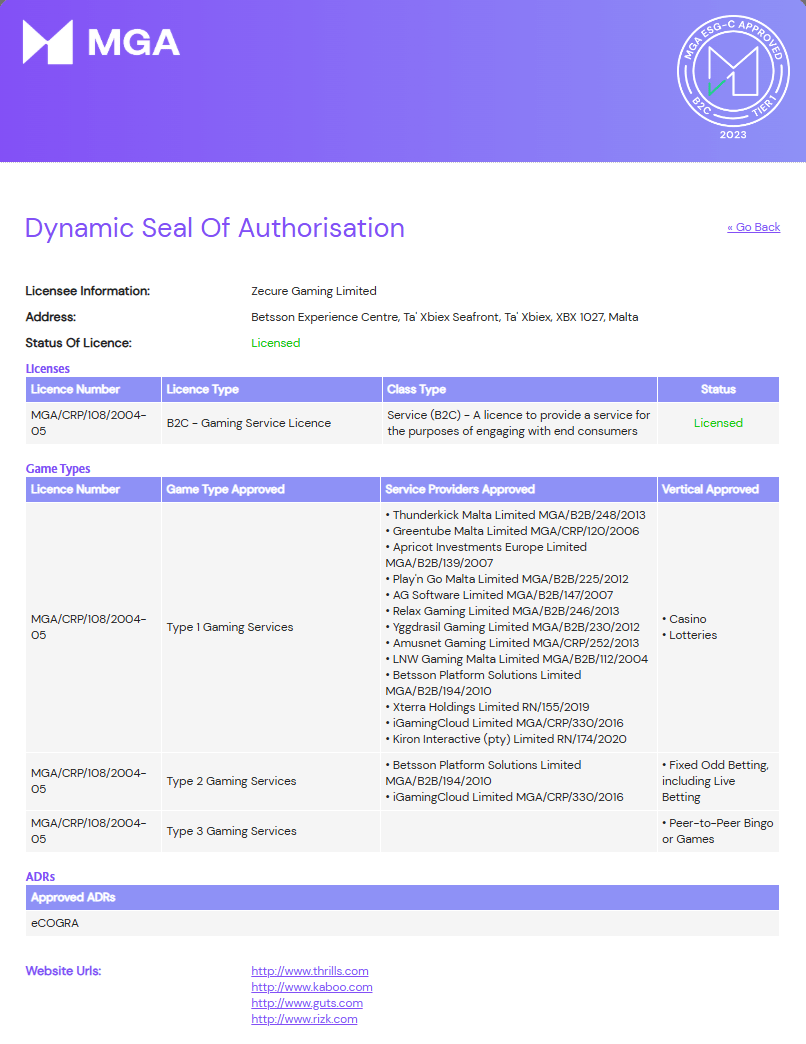Click the Betsson Experience Centre address text
Image resolution: width=806 pixels, height=1044 pixels.
coord(445,317)
